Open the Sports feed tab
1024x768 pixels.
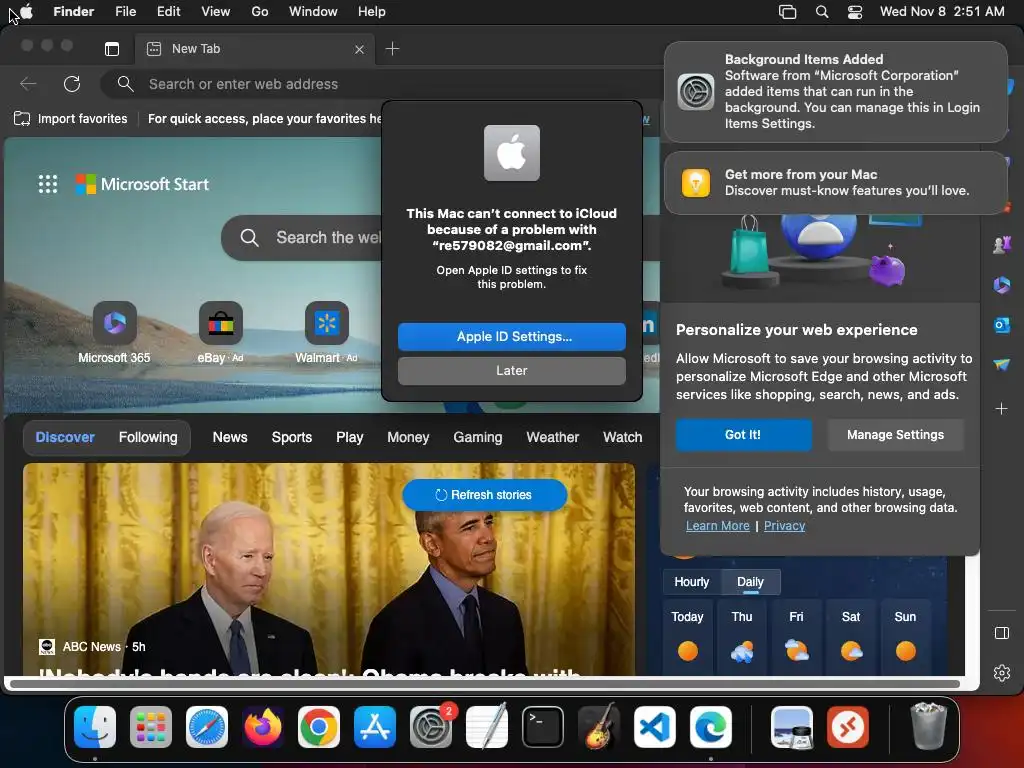(292, 437)
